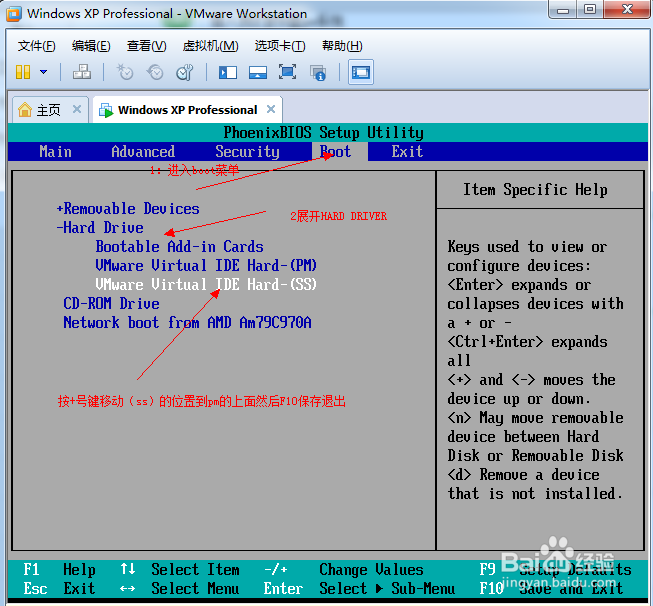
Task: Close the Windows XP Professional tab
Action: [271, 109]
